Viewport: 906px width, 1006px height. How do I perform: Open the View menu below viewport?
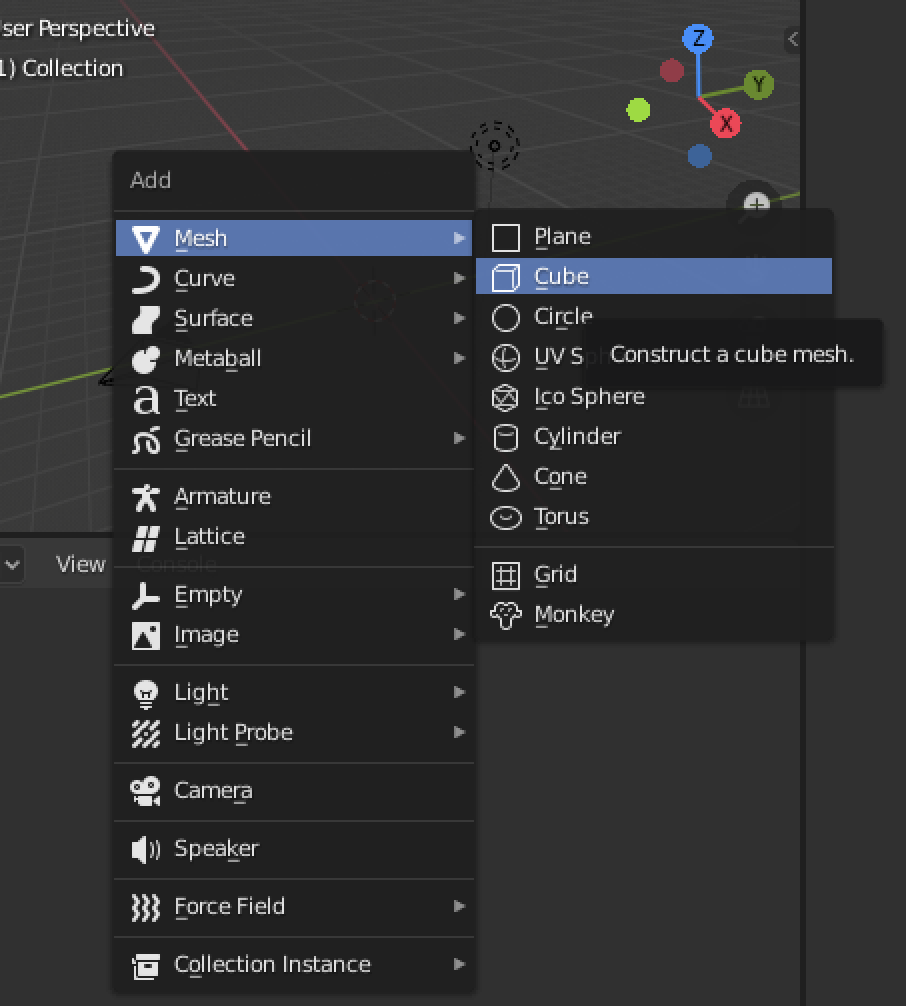[x=81, y=564]
